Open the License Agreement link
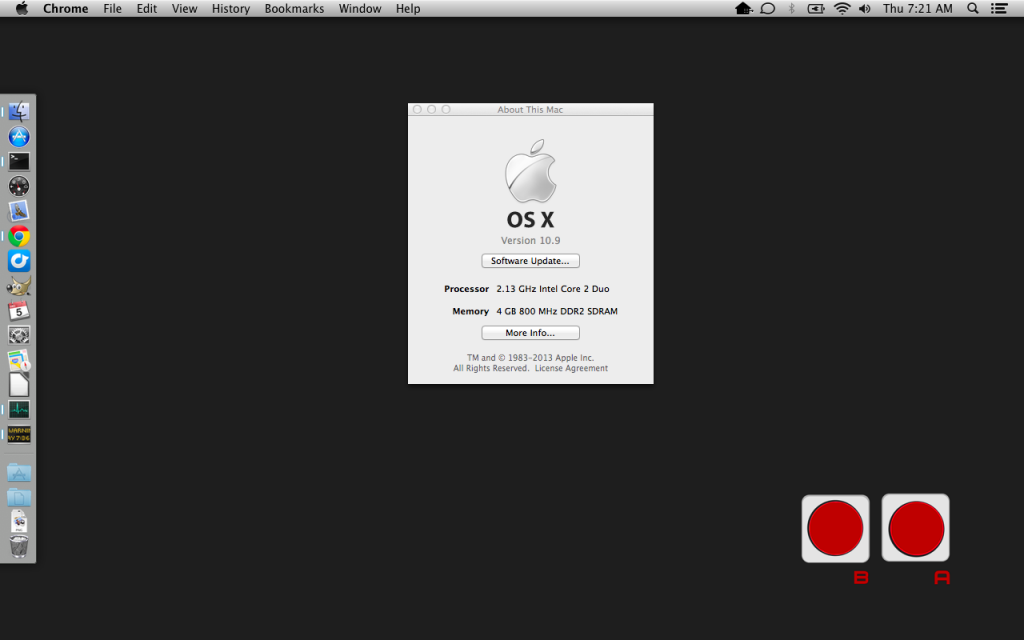 point(571,368)
